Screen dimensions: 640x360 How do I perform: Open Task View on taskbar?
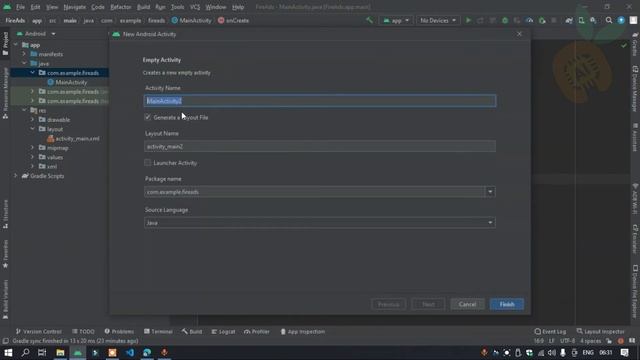[42, 353]
